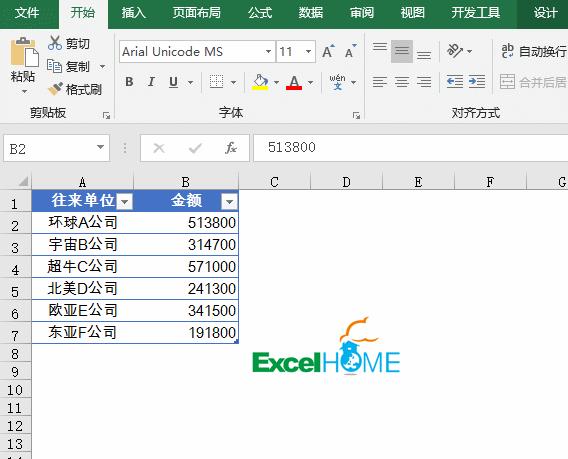Open the 文件 tab
568x459 pixels.
(x=27, y=13)
